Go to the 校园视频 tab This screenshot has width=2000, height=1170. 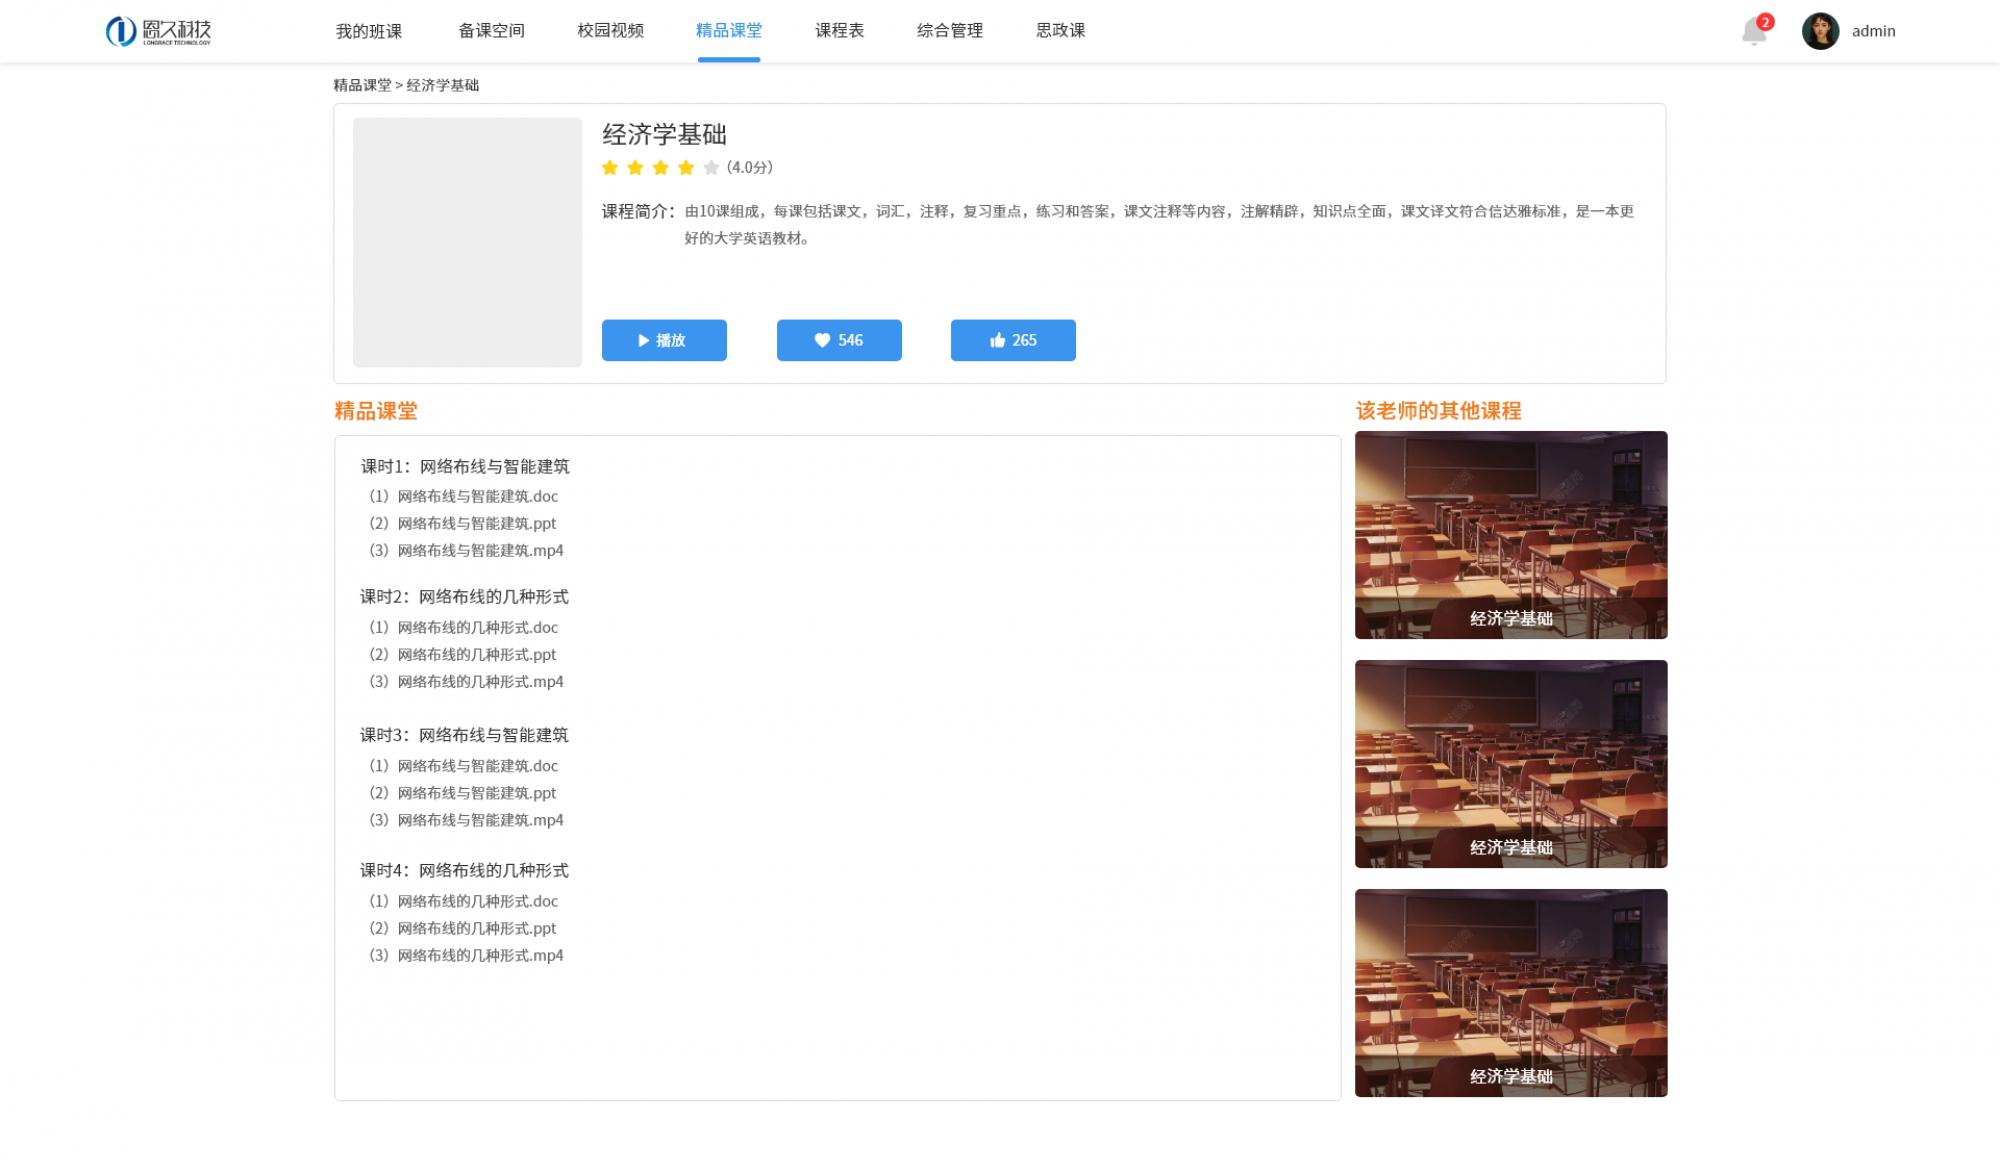(x=610, y=31)
